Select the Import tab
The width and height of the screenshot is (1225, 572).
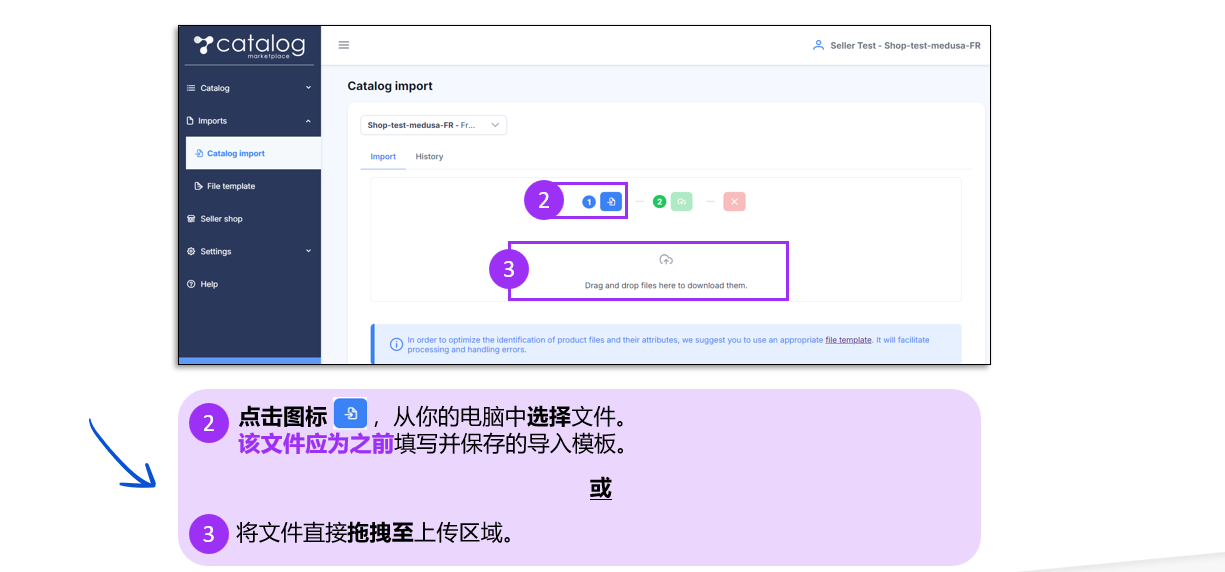tap(383, 157)
